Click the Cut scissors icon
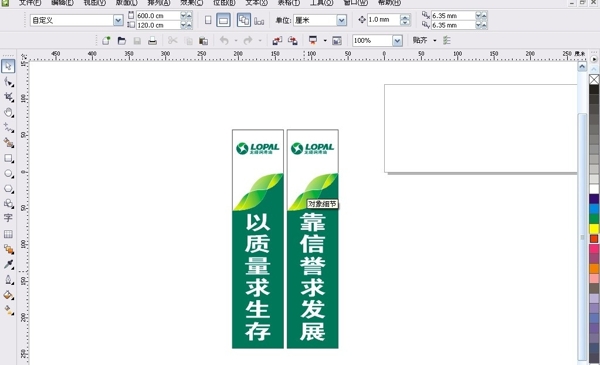 point(173,41)
